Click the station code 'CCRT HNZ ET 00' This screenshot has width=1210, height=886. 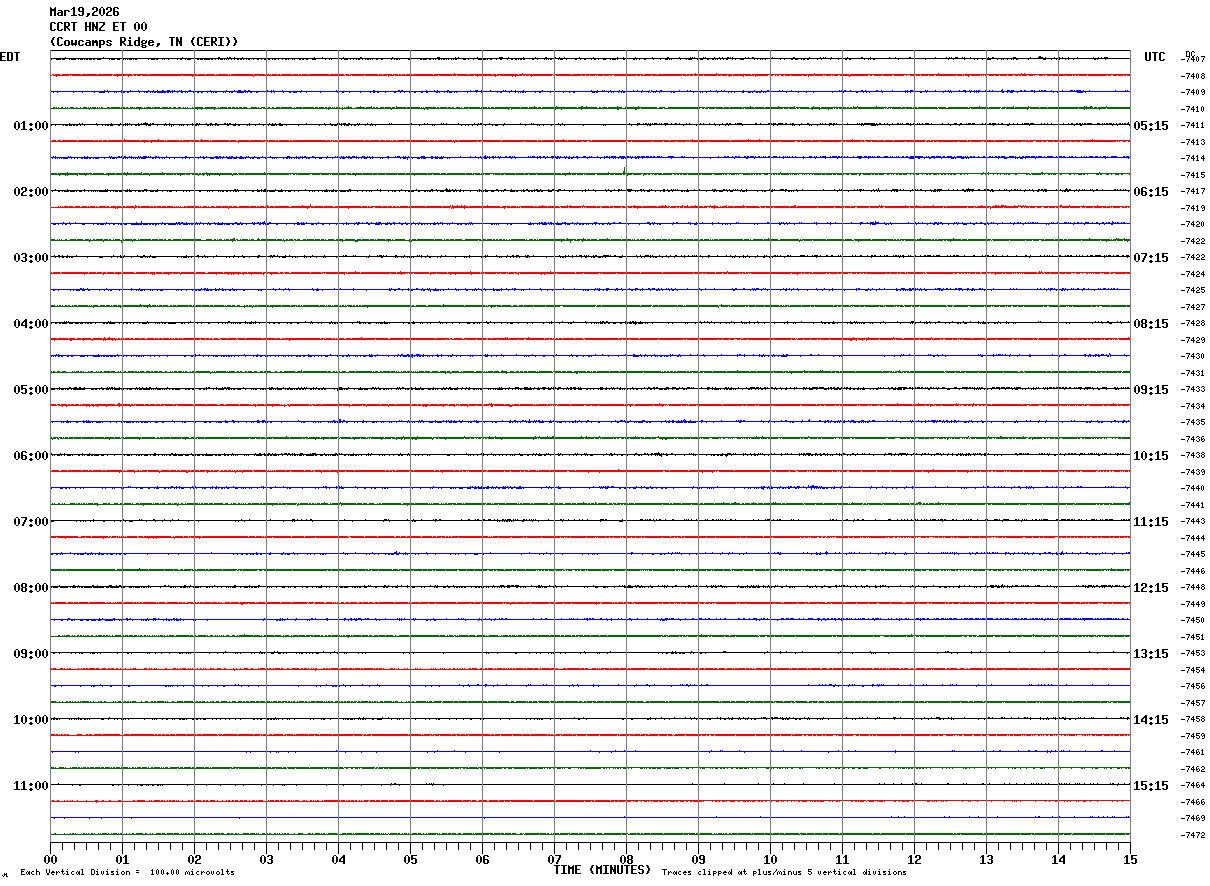98,27
